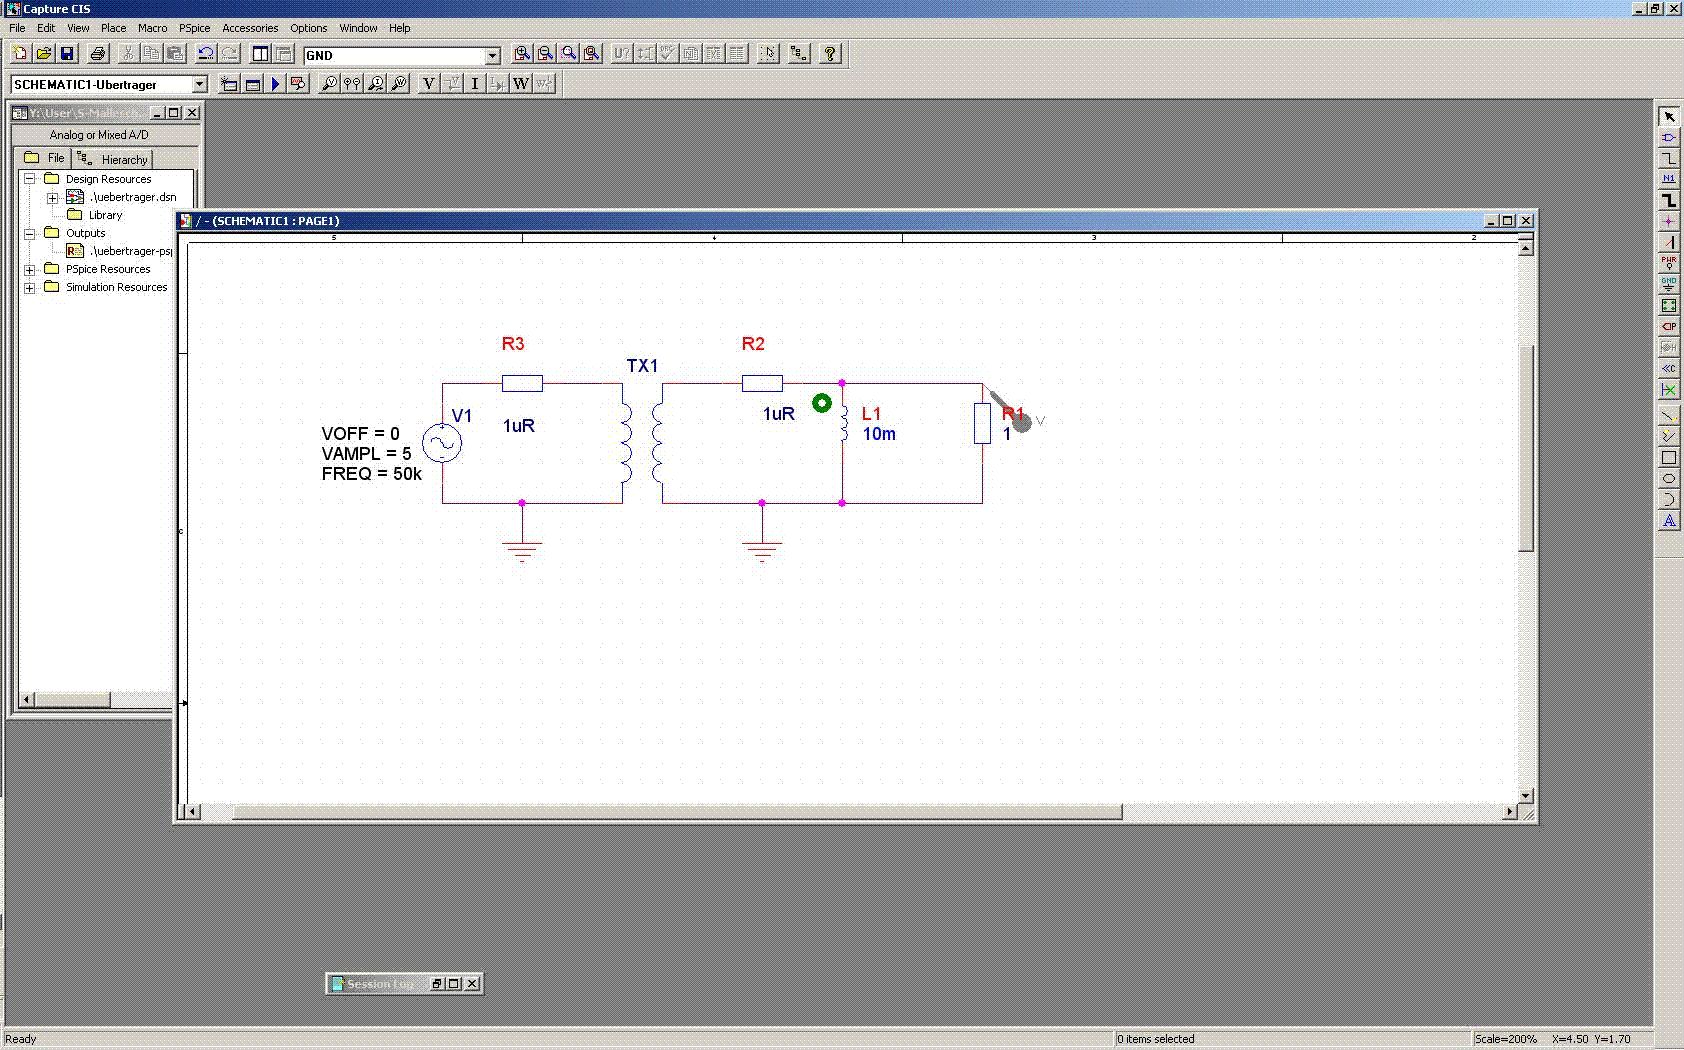Screen dimensions: 1684x1050
Task: Open the PSpice menu
Action: [x=194, y=28]
